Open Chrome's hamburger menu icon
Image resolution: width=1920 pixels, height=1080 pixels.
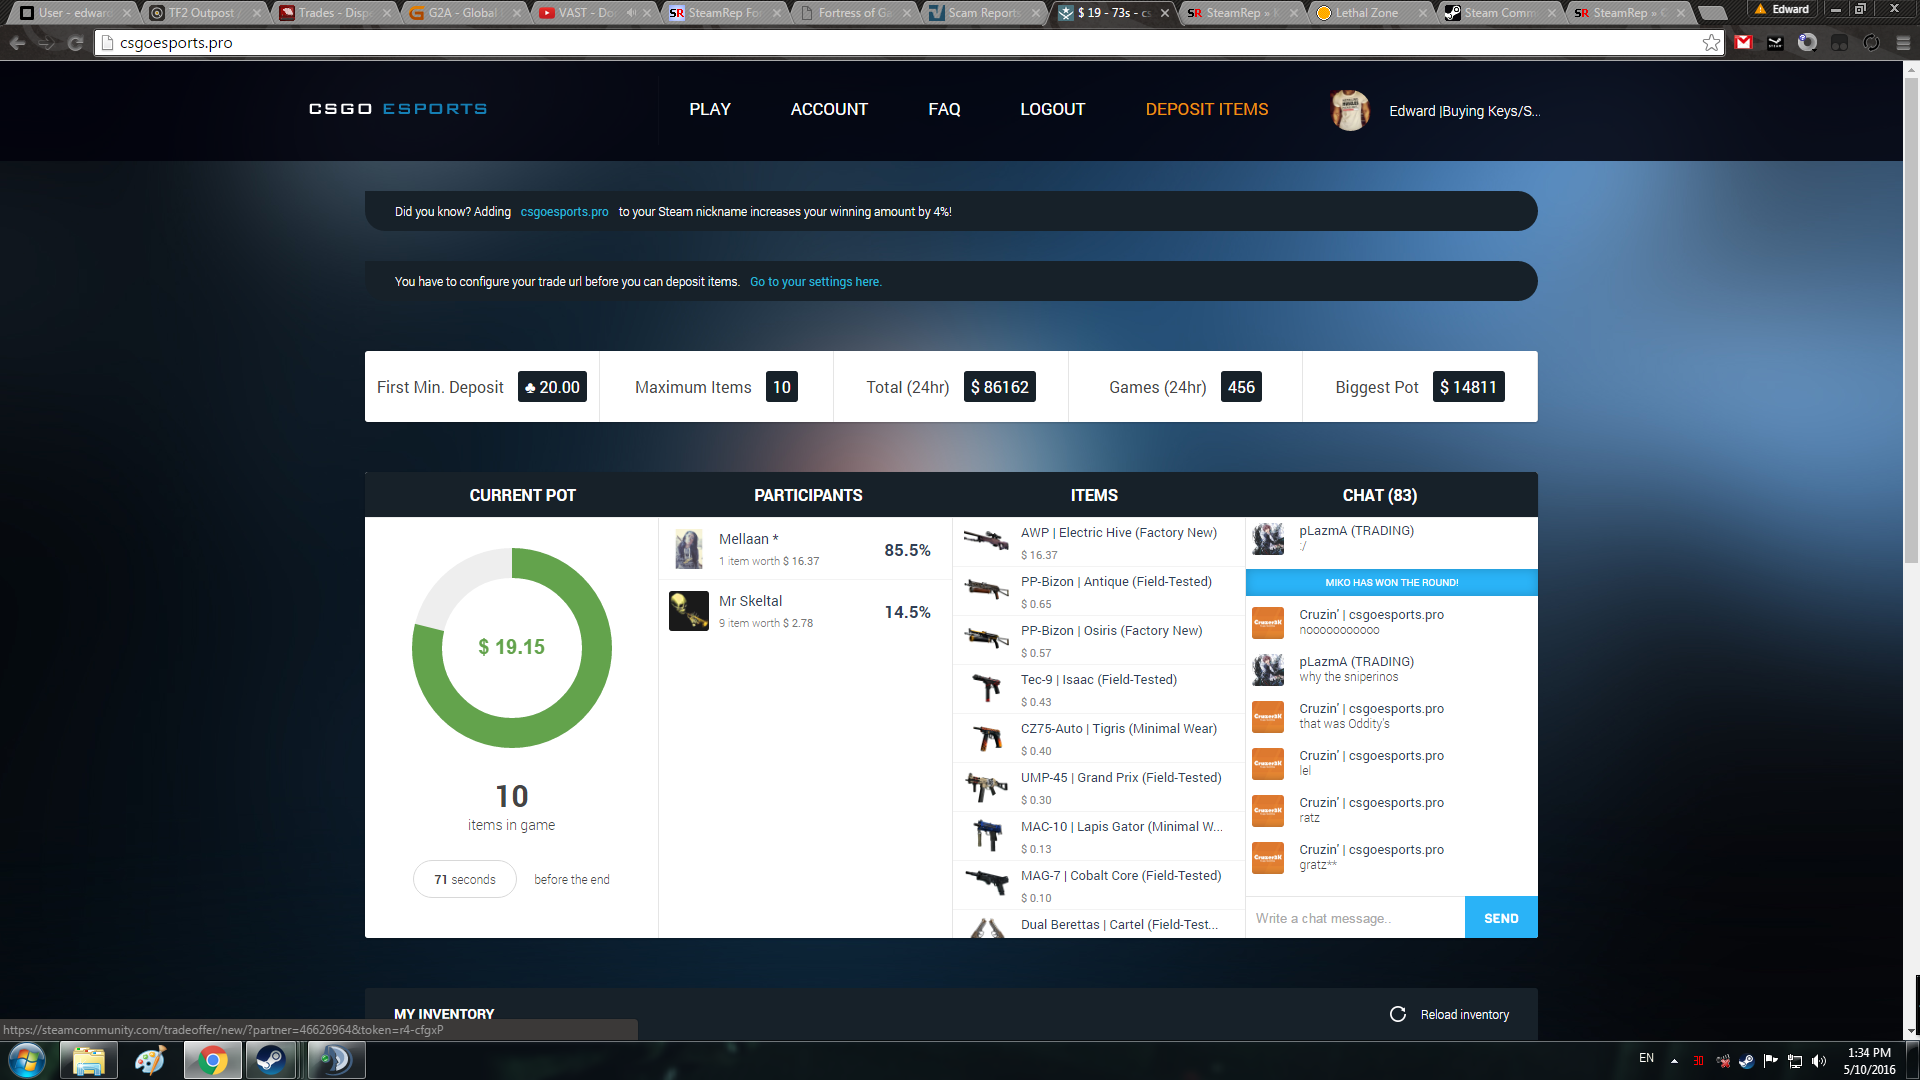tap(1903, 43)
